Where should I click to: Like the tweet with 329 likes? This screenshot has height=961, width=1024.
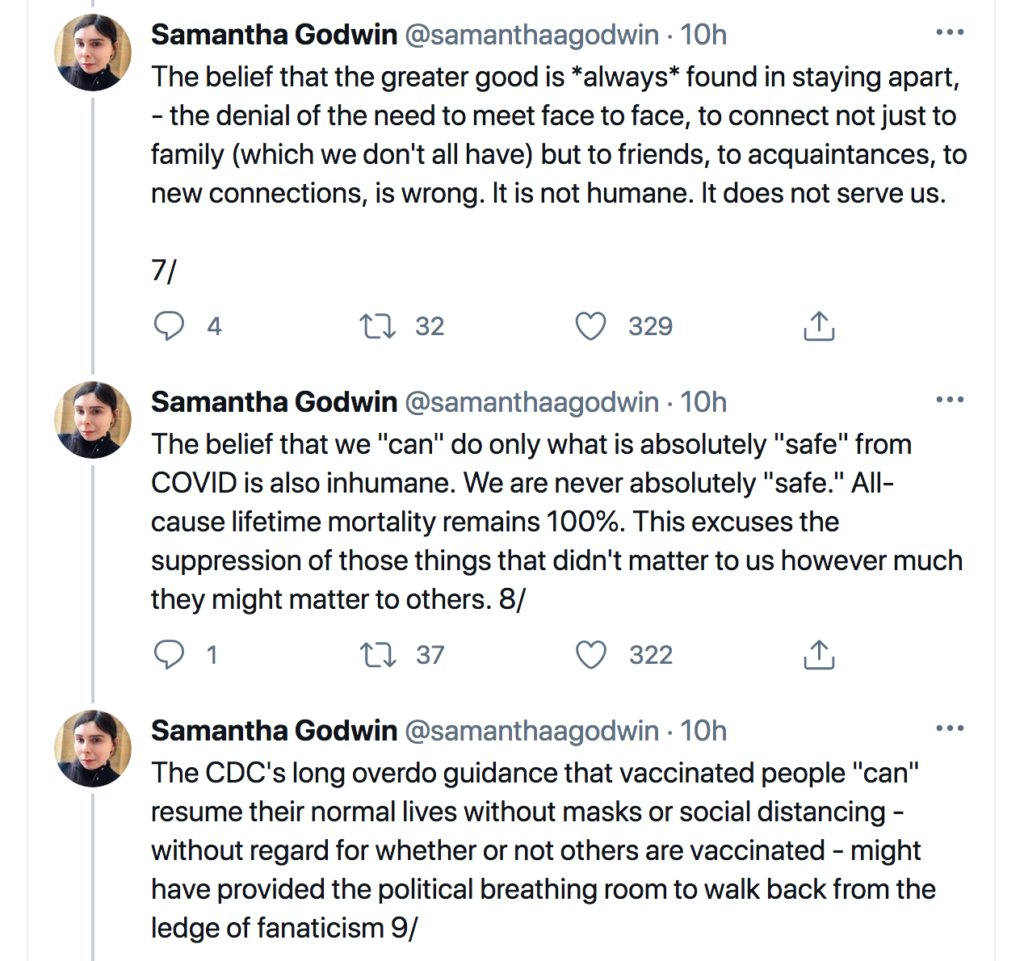(x=594, y=326)
